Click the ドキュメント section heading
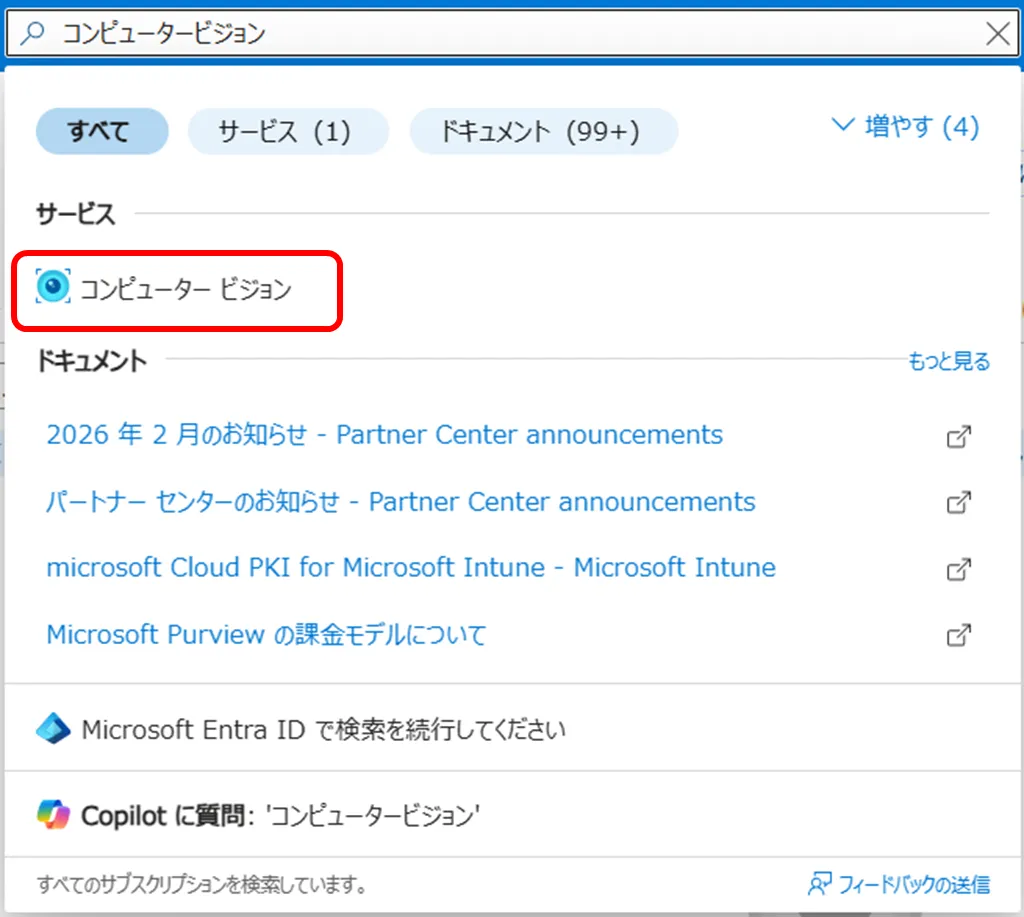 click(91, 361)
